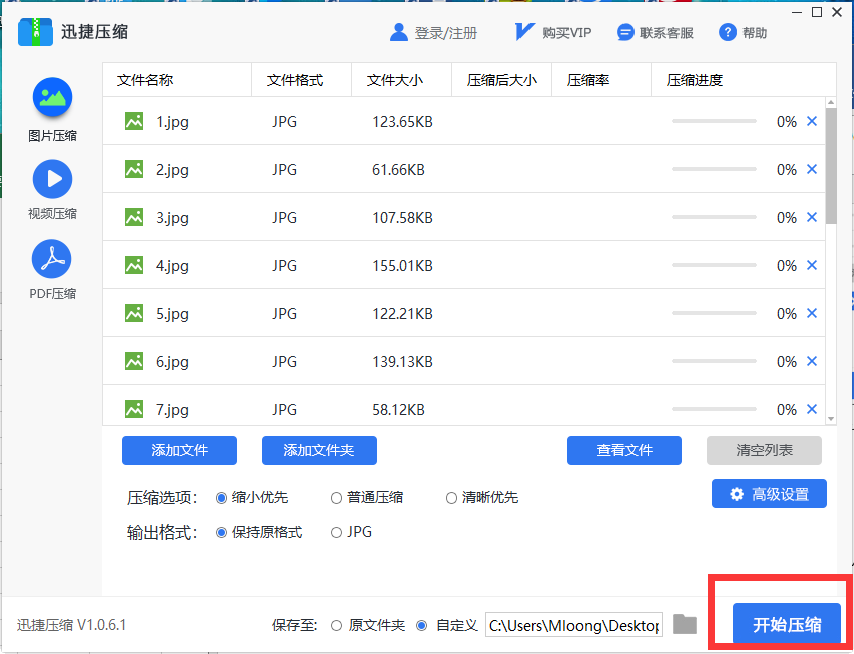Click the 登录/注册 user icon

click(399, 33)
